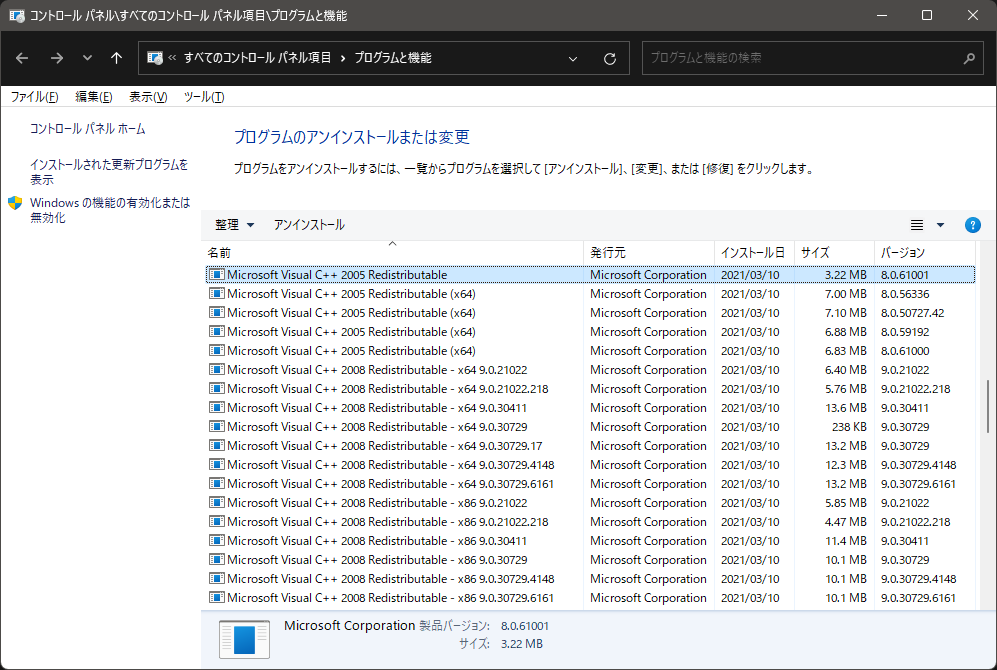Viewport: 997px width, 670px height.
Task: Select 2005 Redistributable (x64) version 8.0.50727.42 icon
Action: (x=217, y=313)
